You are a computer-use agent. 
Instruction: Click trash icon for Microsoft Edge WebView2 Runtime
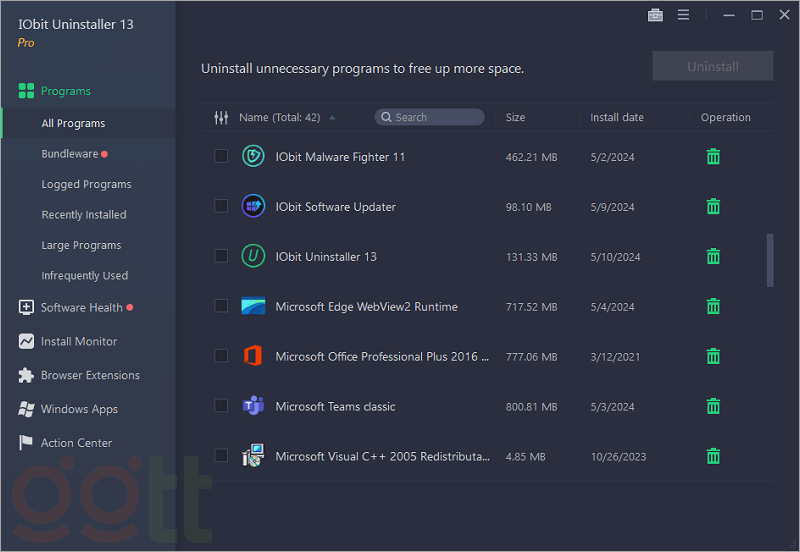713,306
